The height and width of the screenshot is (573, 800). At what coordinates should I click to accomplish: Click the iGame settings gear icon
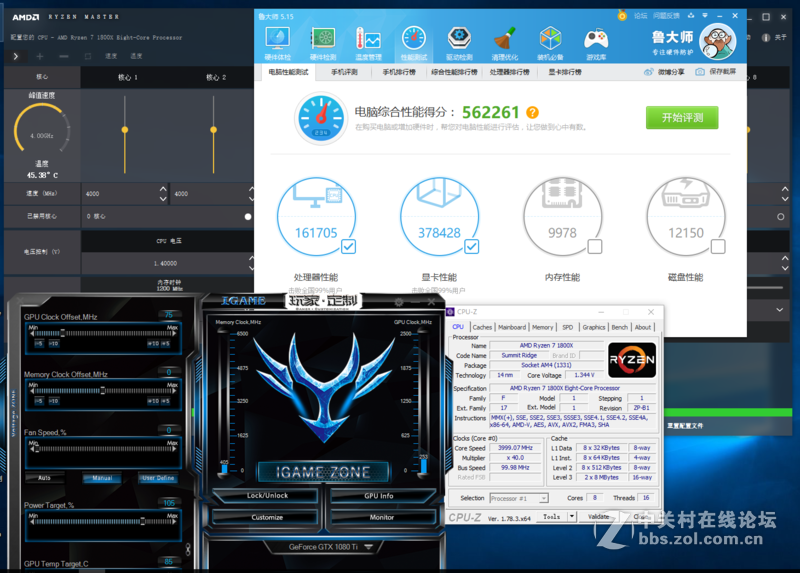pos(399,302)
